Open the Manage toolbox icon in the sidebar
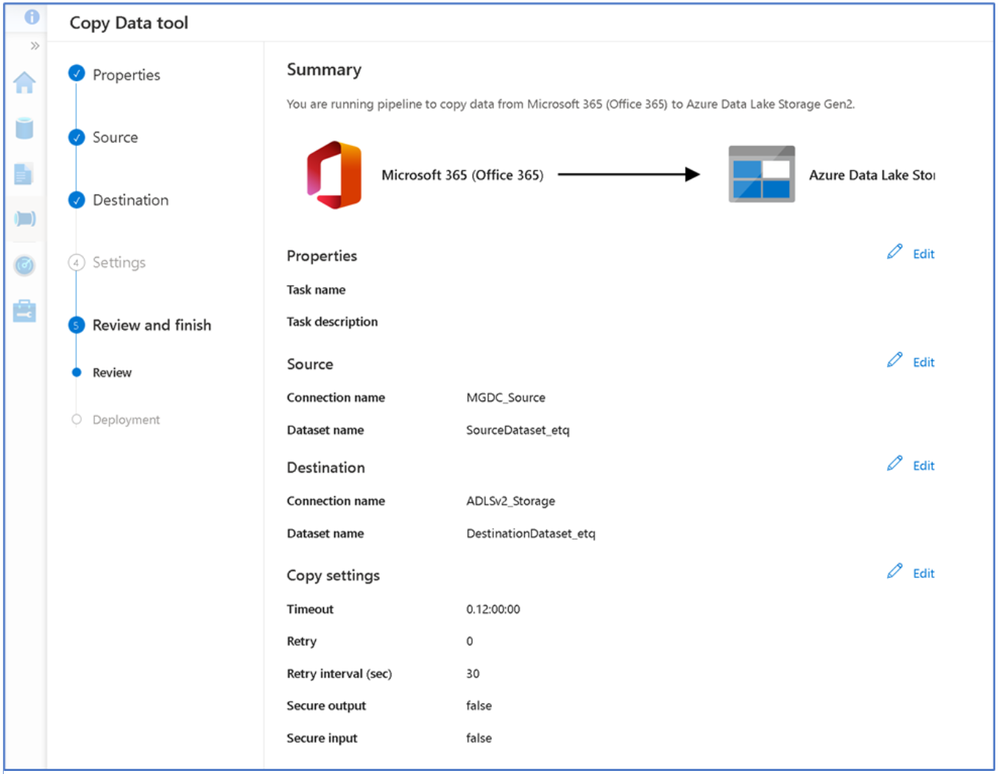Image resolution: width=999 pixels, height=774 pixels. (25, 311)
